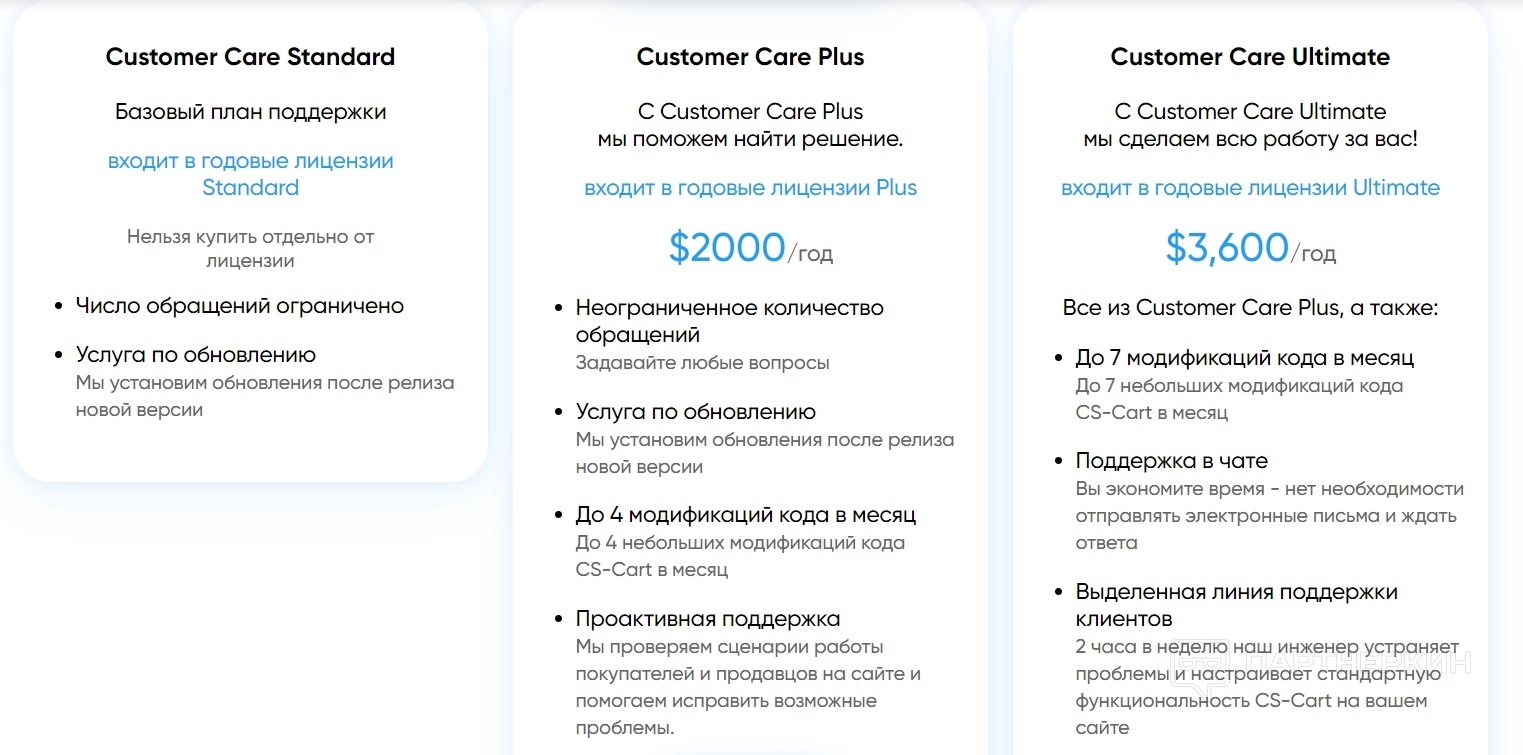The image size is (1523, 755).
Task: Click 'Нельзя купить отдельно от лицензии' note
Action: click(x=250, y=249)
